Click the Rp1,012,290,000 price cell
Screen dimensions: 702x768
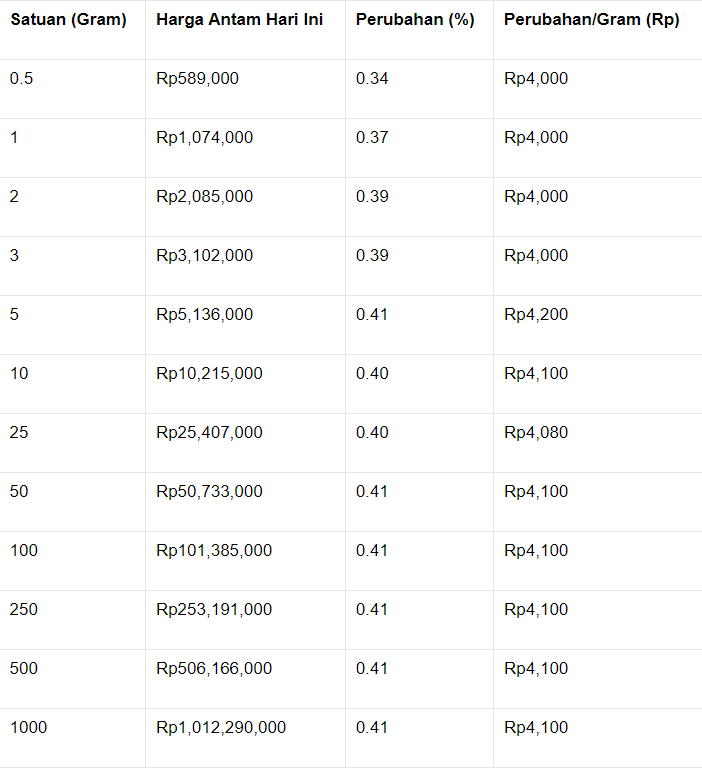[220, 728]
